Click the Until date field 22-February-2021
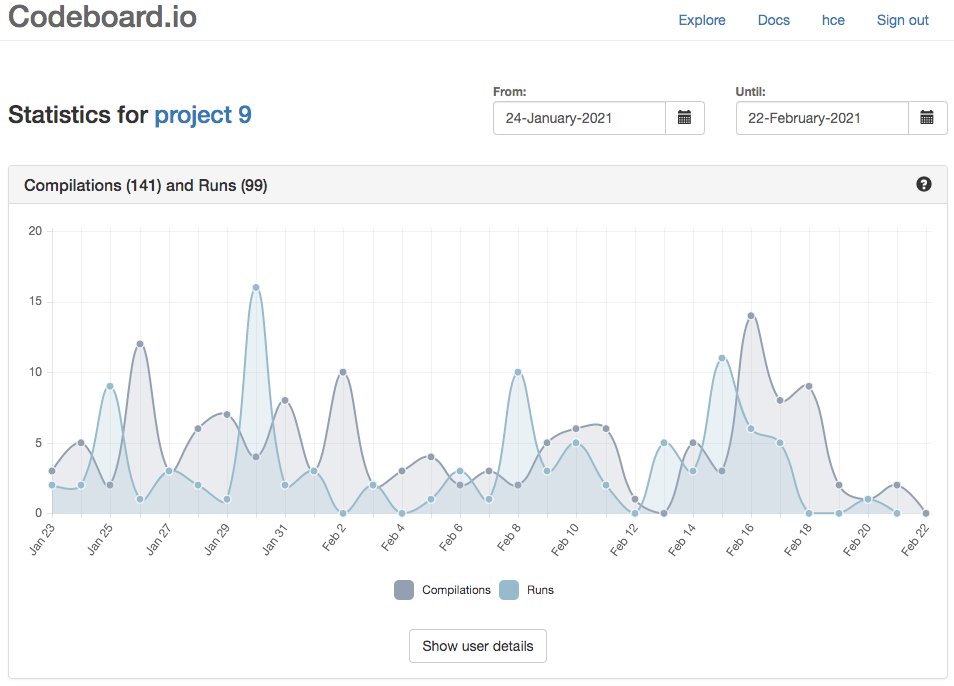Screen dimensions: 954x686 pyautogui.click(x=822, y=118)
